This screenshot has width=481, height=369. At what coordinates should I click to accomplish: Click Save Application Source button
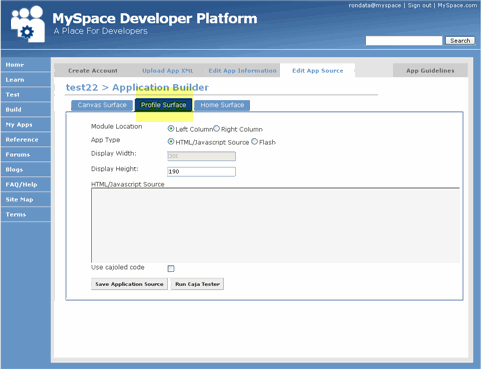tap(129, 284)
